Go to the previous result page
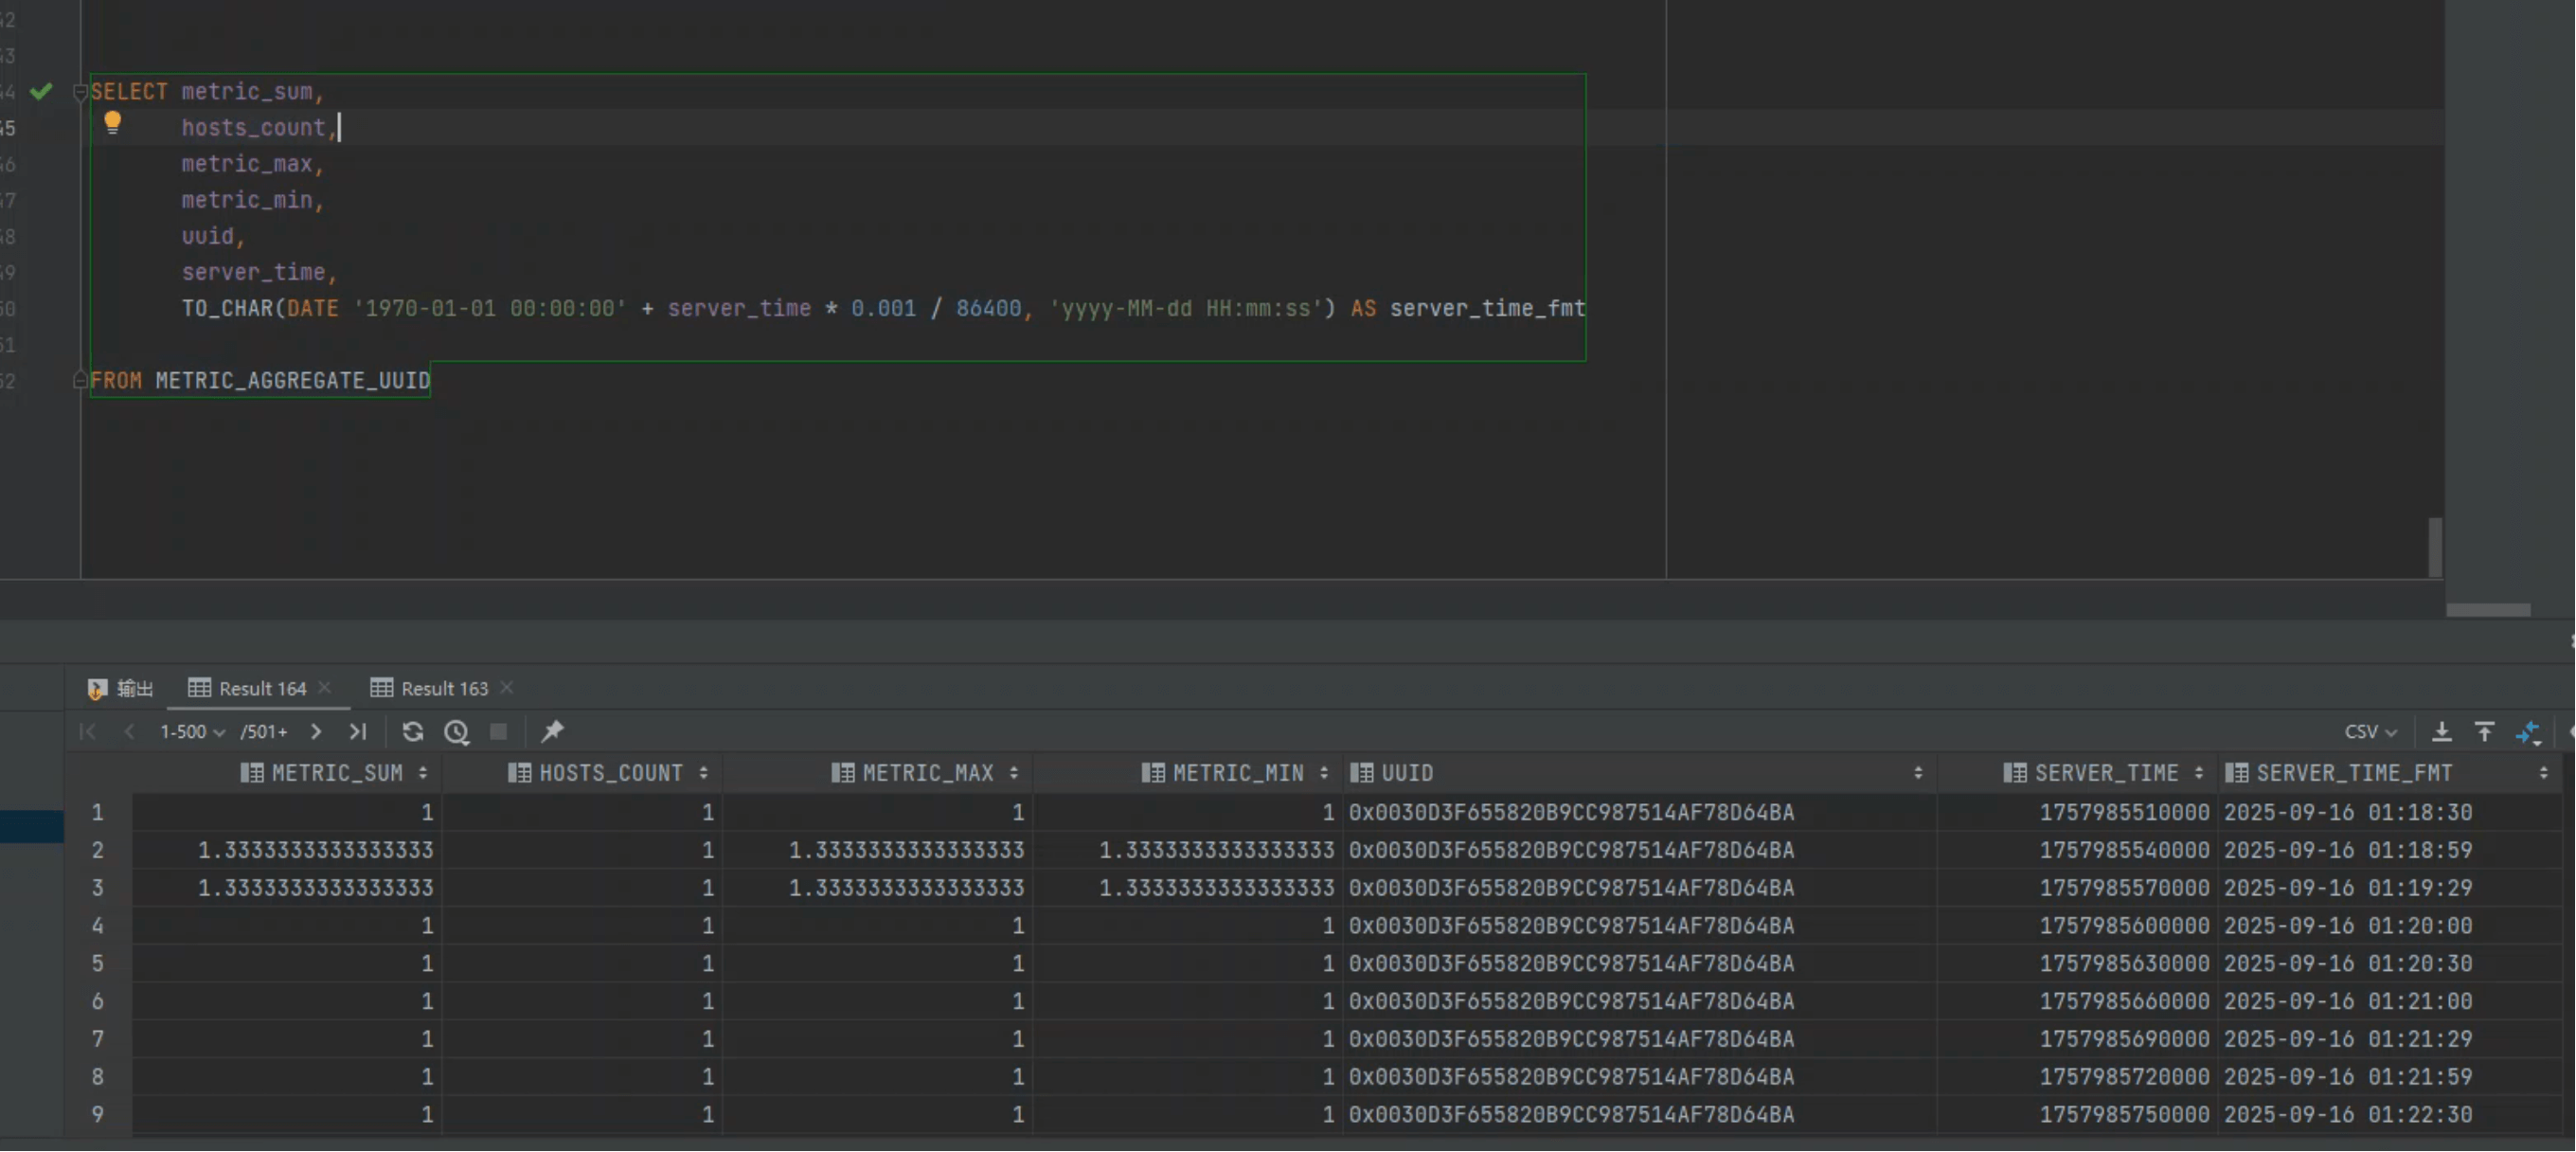The image size is (2576, 1152). coord(129,732)
